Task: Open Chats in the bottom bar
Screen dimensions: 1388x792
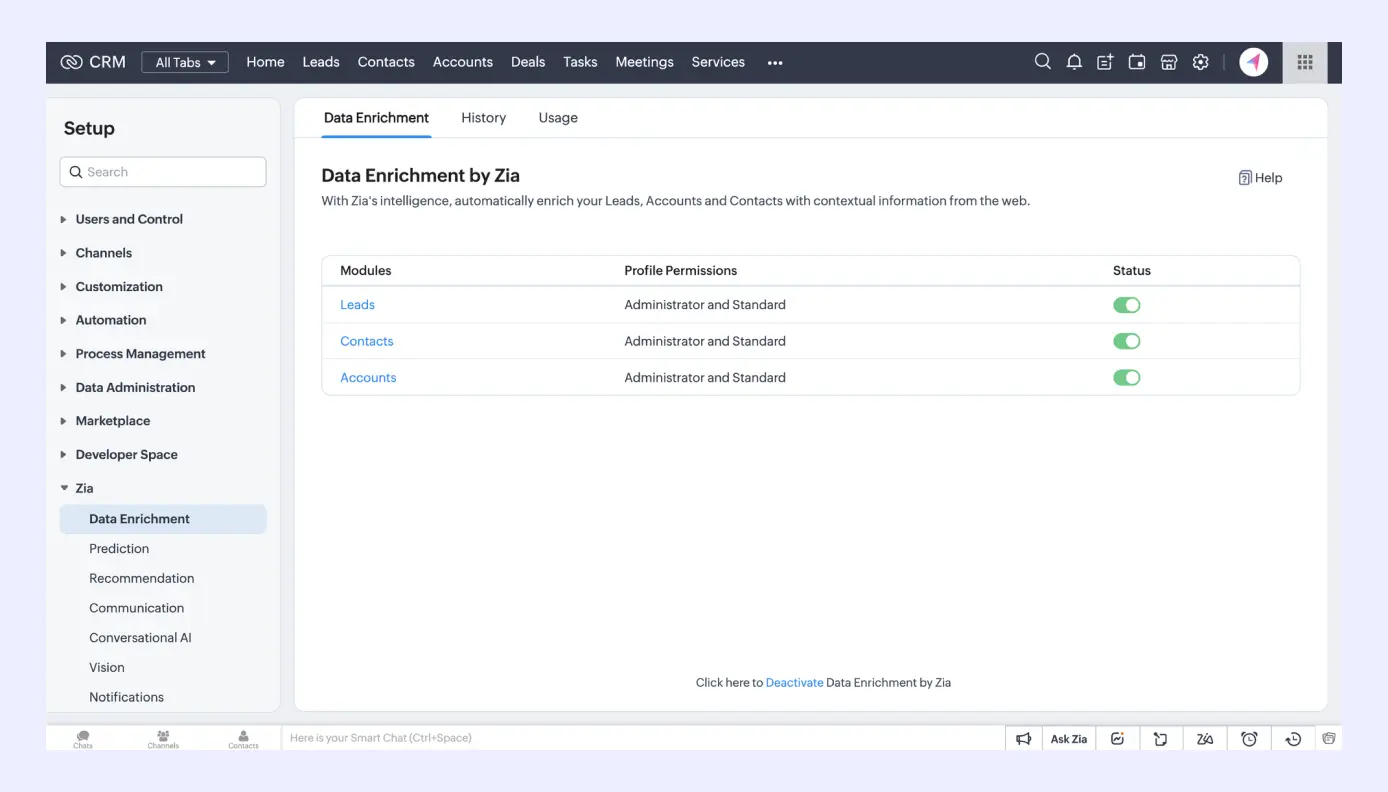Action: click(83, 739)
